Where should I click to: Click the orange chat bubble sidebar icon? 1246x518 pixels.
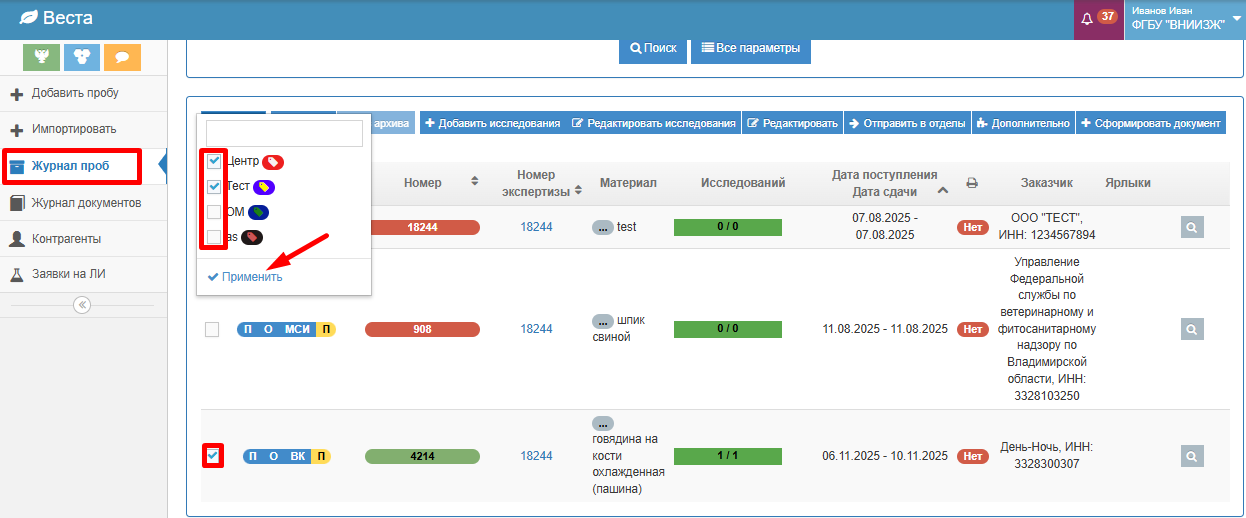[122, 57]
